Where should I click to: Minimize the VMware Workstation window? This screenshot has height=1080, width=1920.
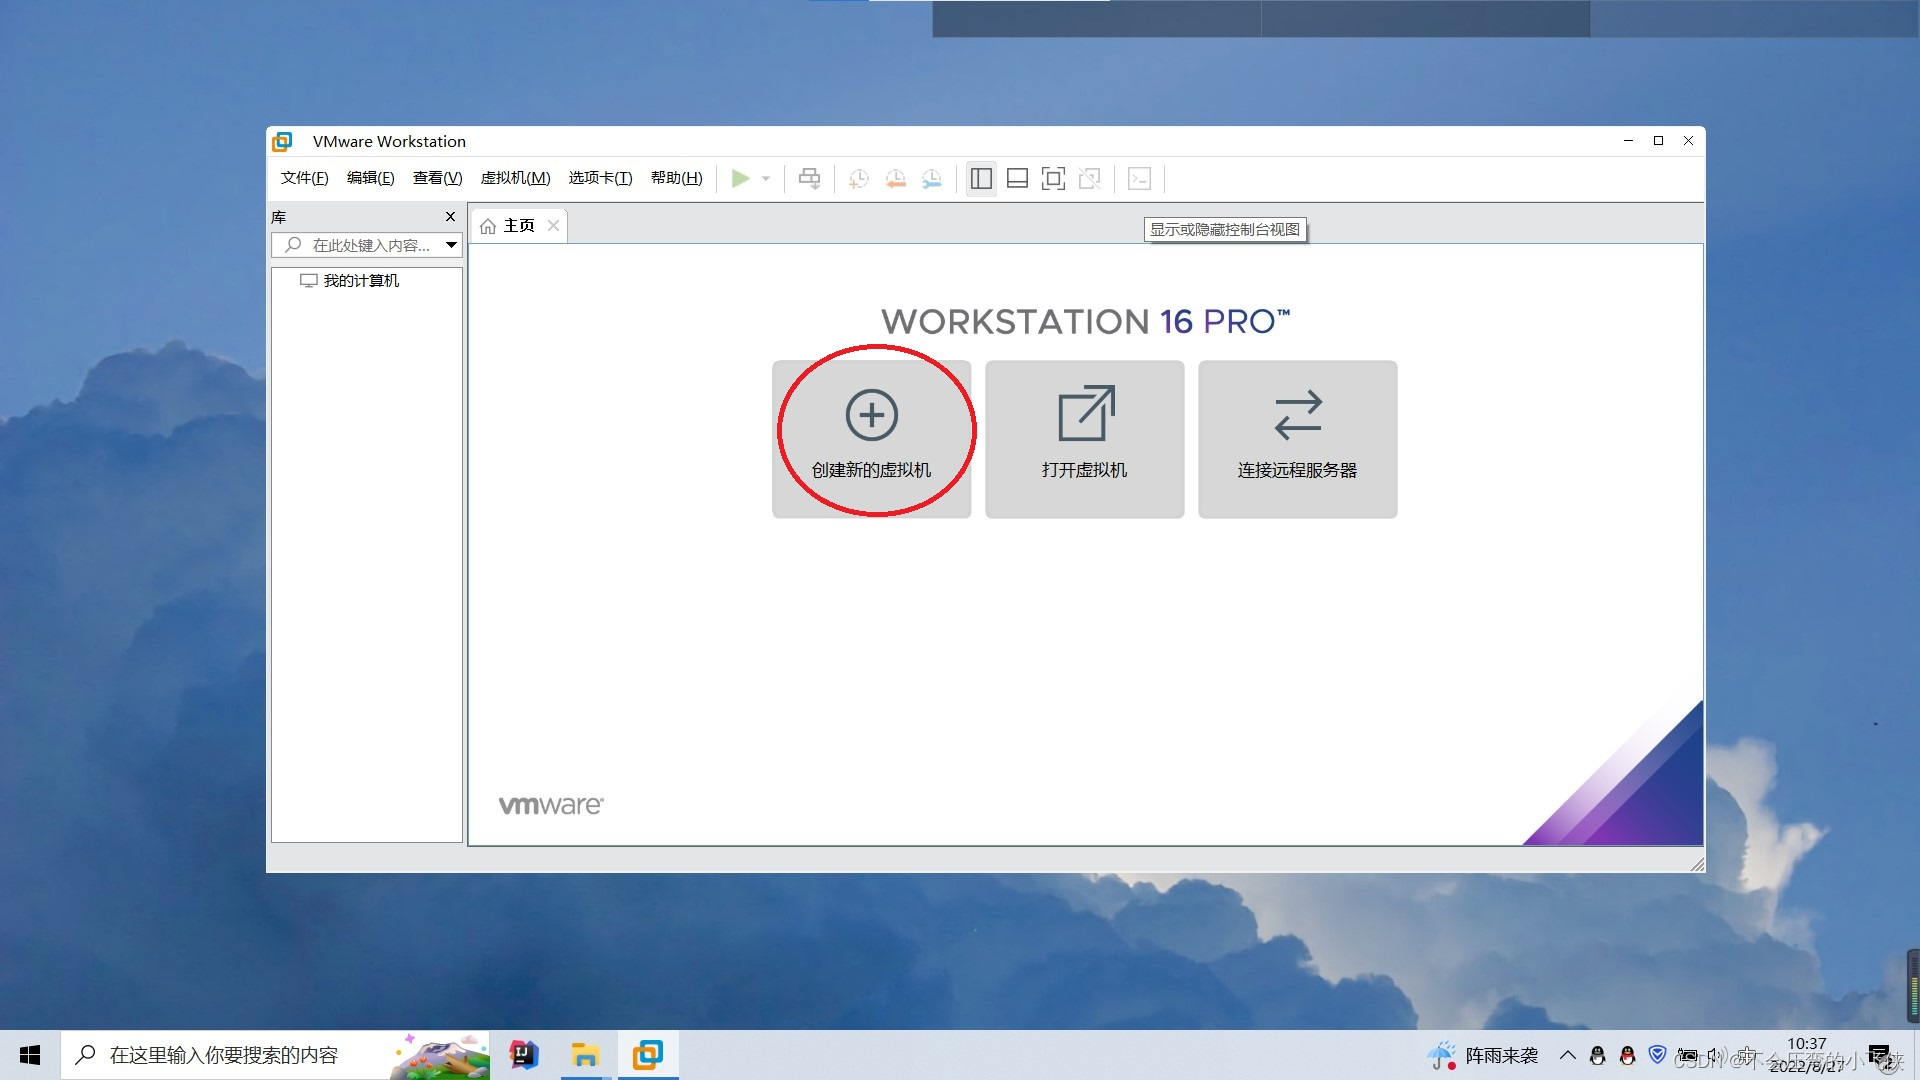pyautogui.click(x=1628, y=141)
